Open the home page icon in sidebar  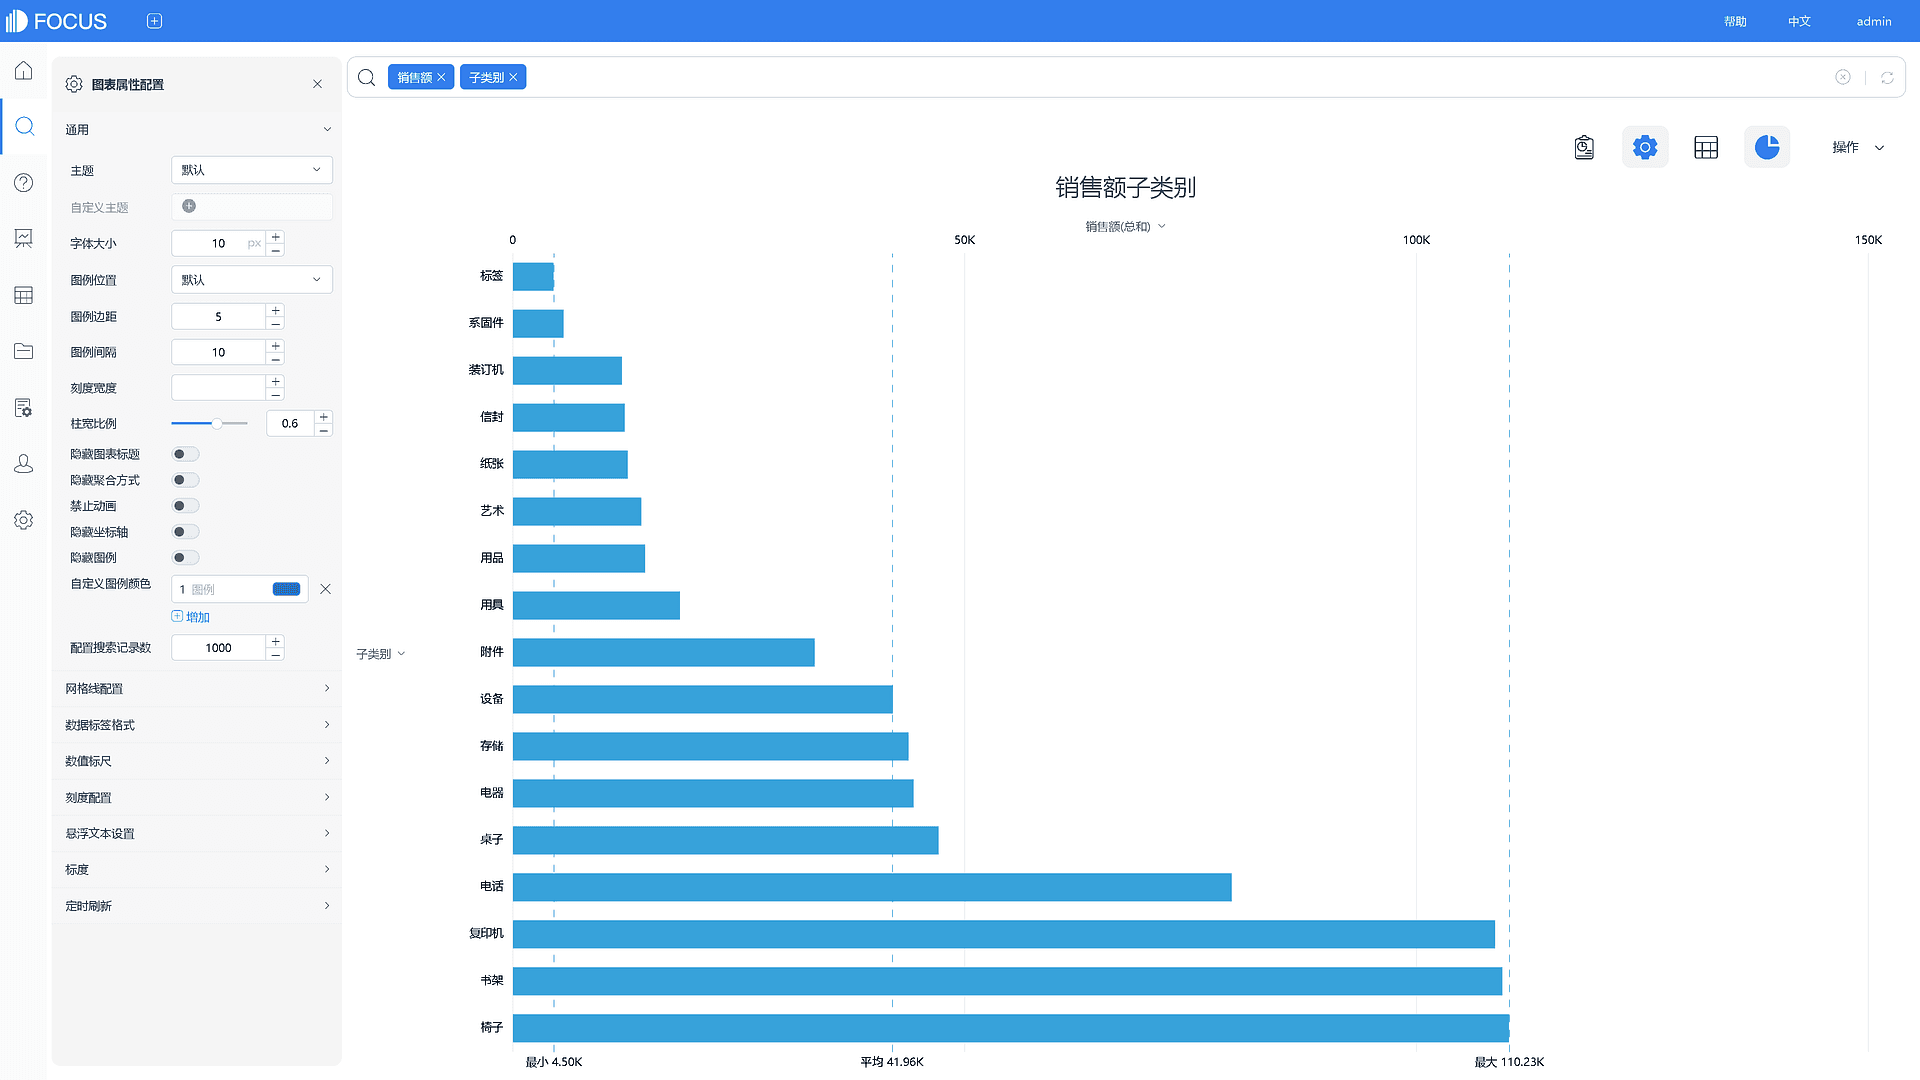coord(24,71)
